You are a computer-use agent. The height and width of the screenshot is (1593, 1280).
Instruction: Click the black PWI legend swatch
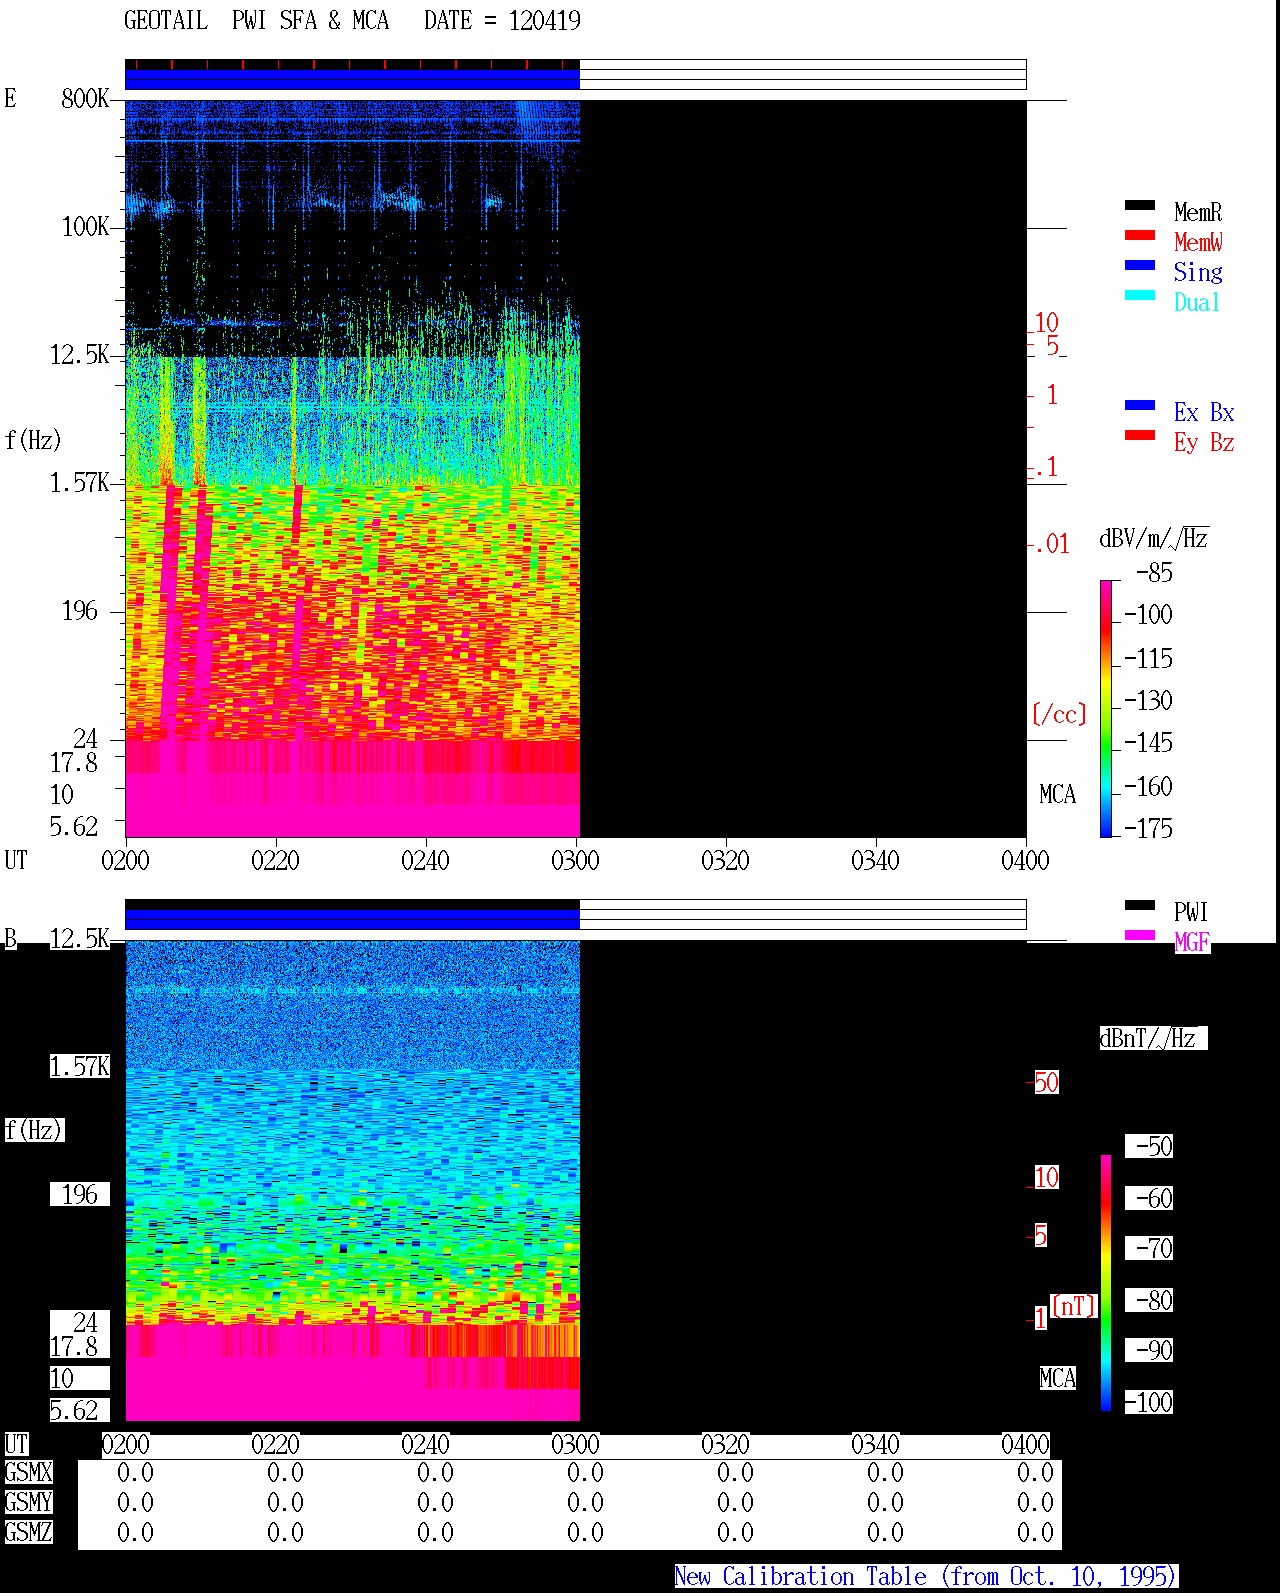pos(1140,905)
